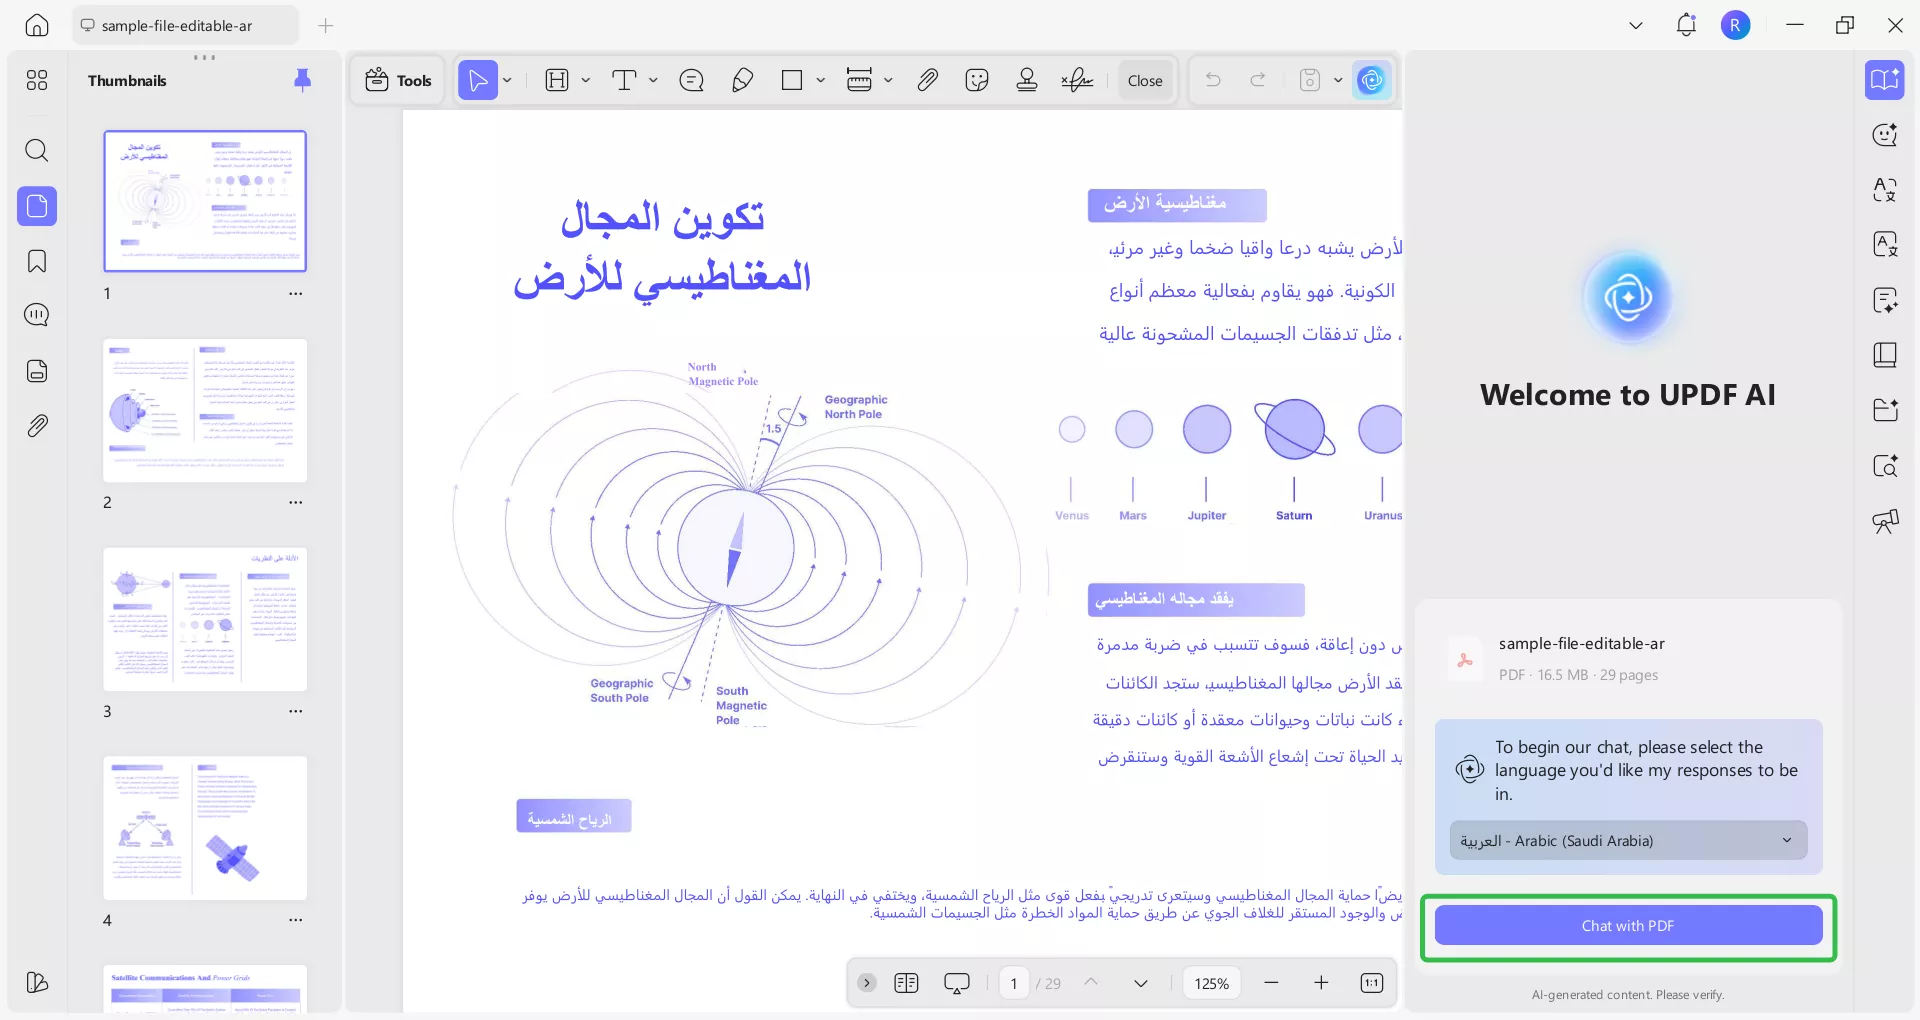Expand the Text tool dropdown arrow
Viewport: 1920px width, 1020px height.
click(x=653, y=80)
